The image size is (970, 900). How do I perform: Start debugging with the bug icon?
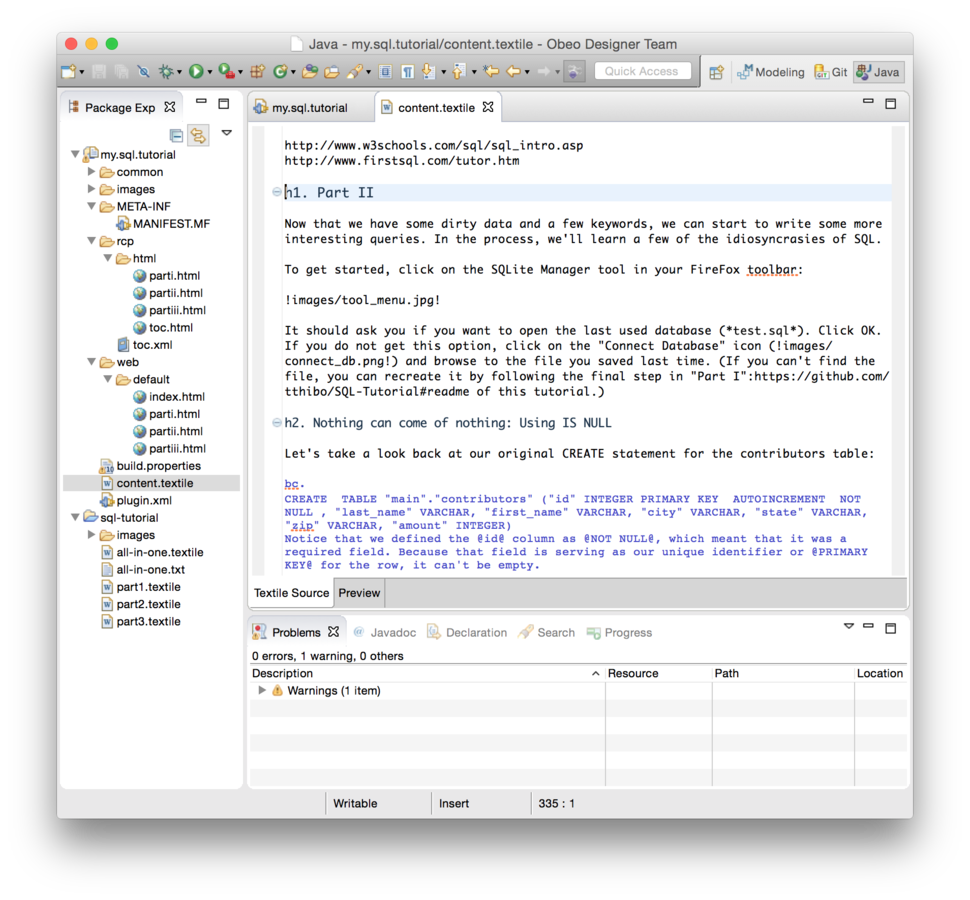[x=166, y=72]
